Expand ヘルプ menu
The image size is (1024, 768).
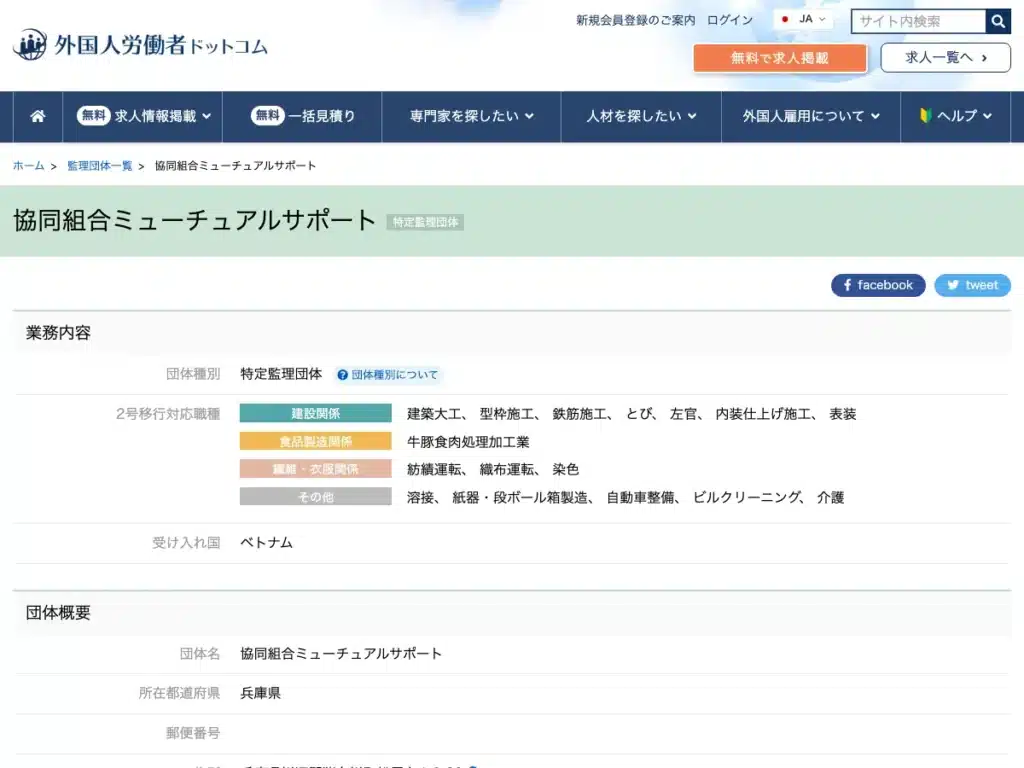[955, 116]
